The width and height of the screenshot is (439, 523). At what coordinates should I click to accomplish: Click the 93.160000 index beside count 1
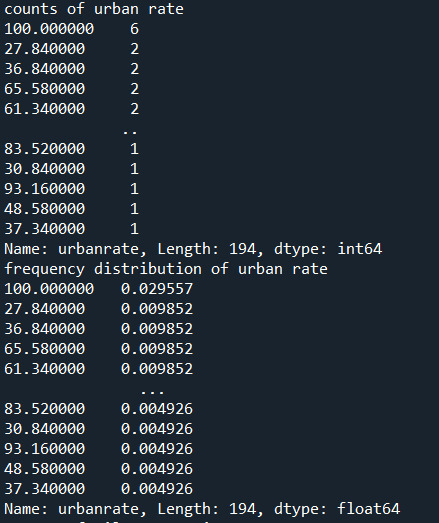(x=45, y=189)
